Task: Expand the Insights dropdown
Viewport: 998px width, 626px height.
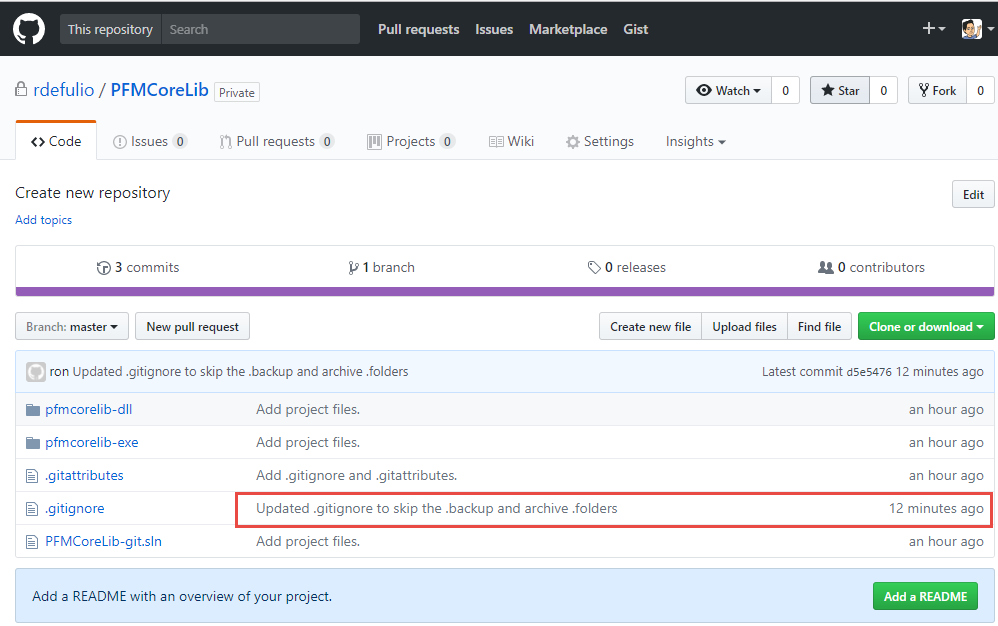Action: click(x=696, y=141)
